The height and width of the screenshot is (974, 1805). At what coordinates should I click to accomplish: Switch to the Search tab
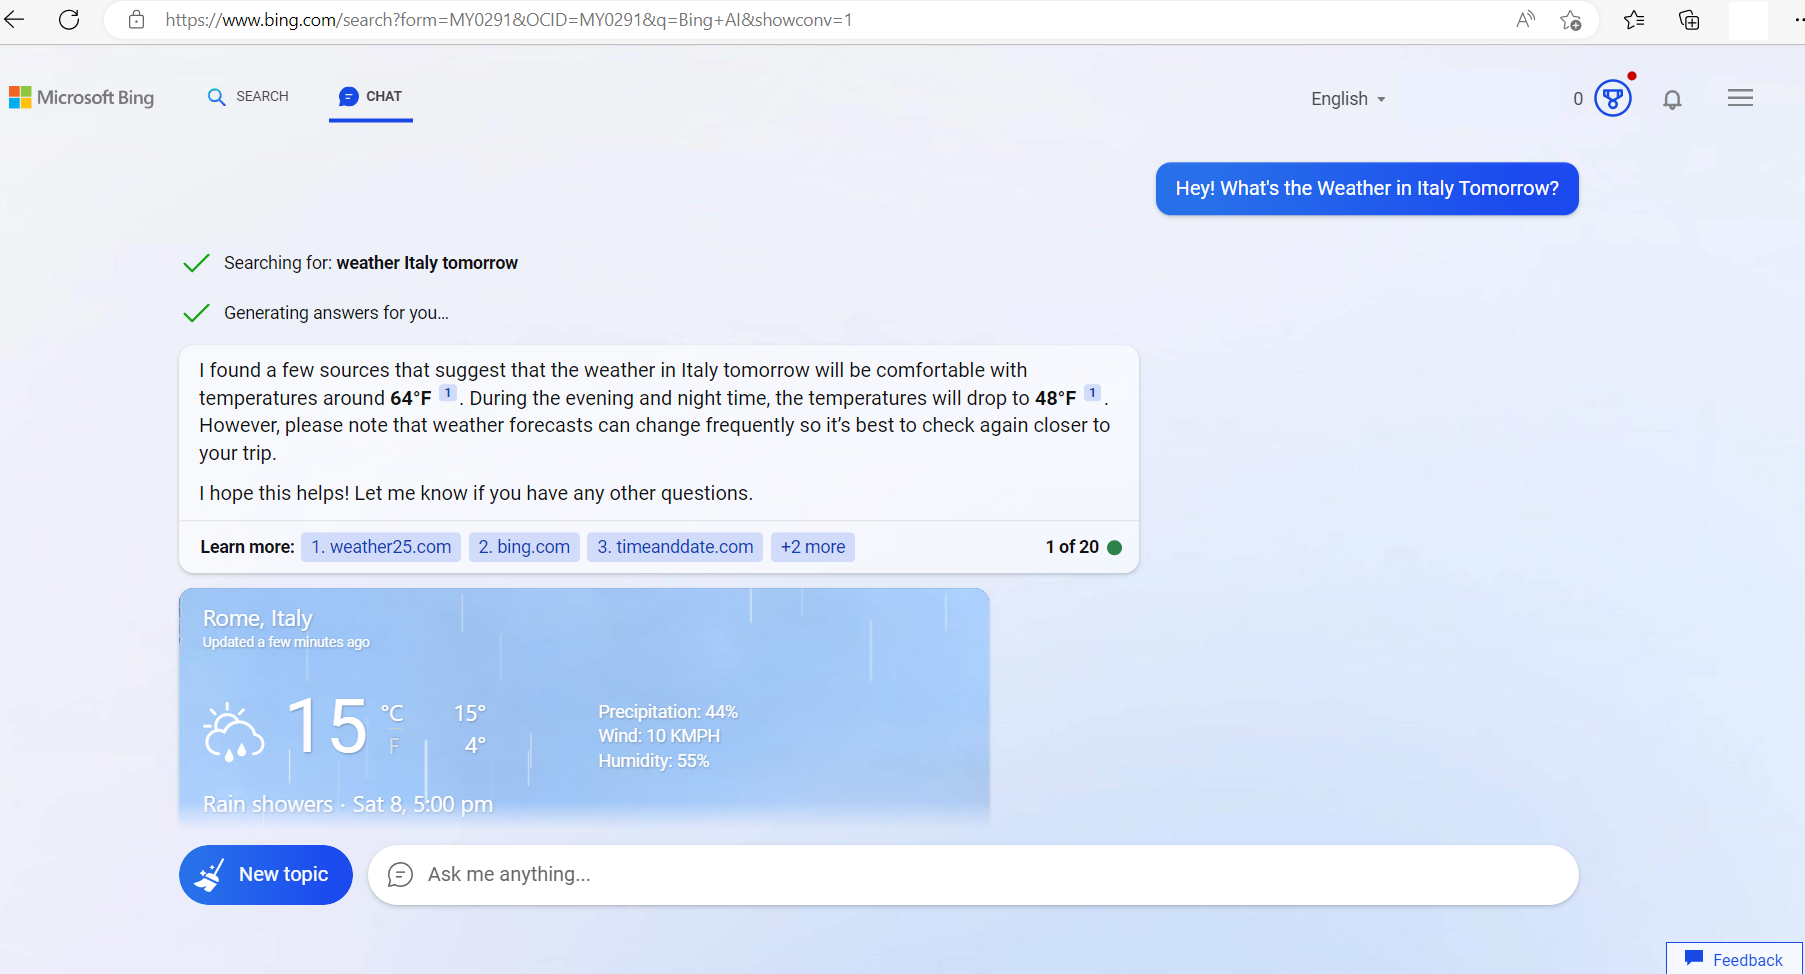click(x=248, y=97)
